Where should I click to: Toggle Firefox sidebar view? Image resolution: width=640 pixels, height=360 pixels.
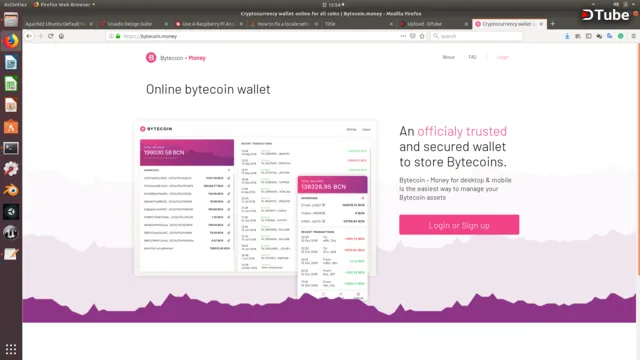click(x=589, y=36)
